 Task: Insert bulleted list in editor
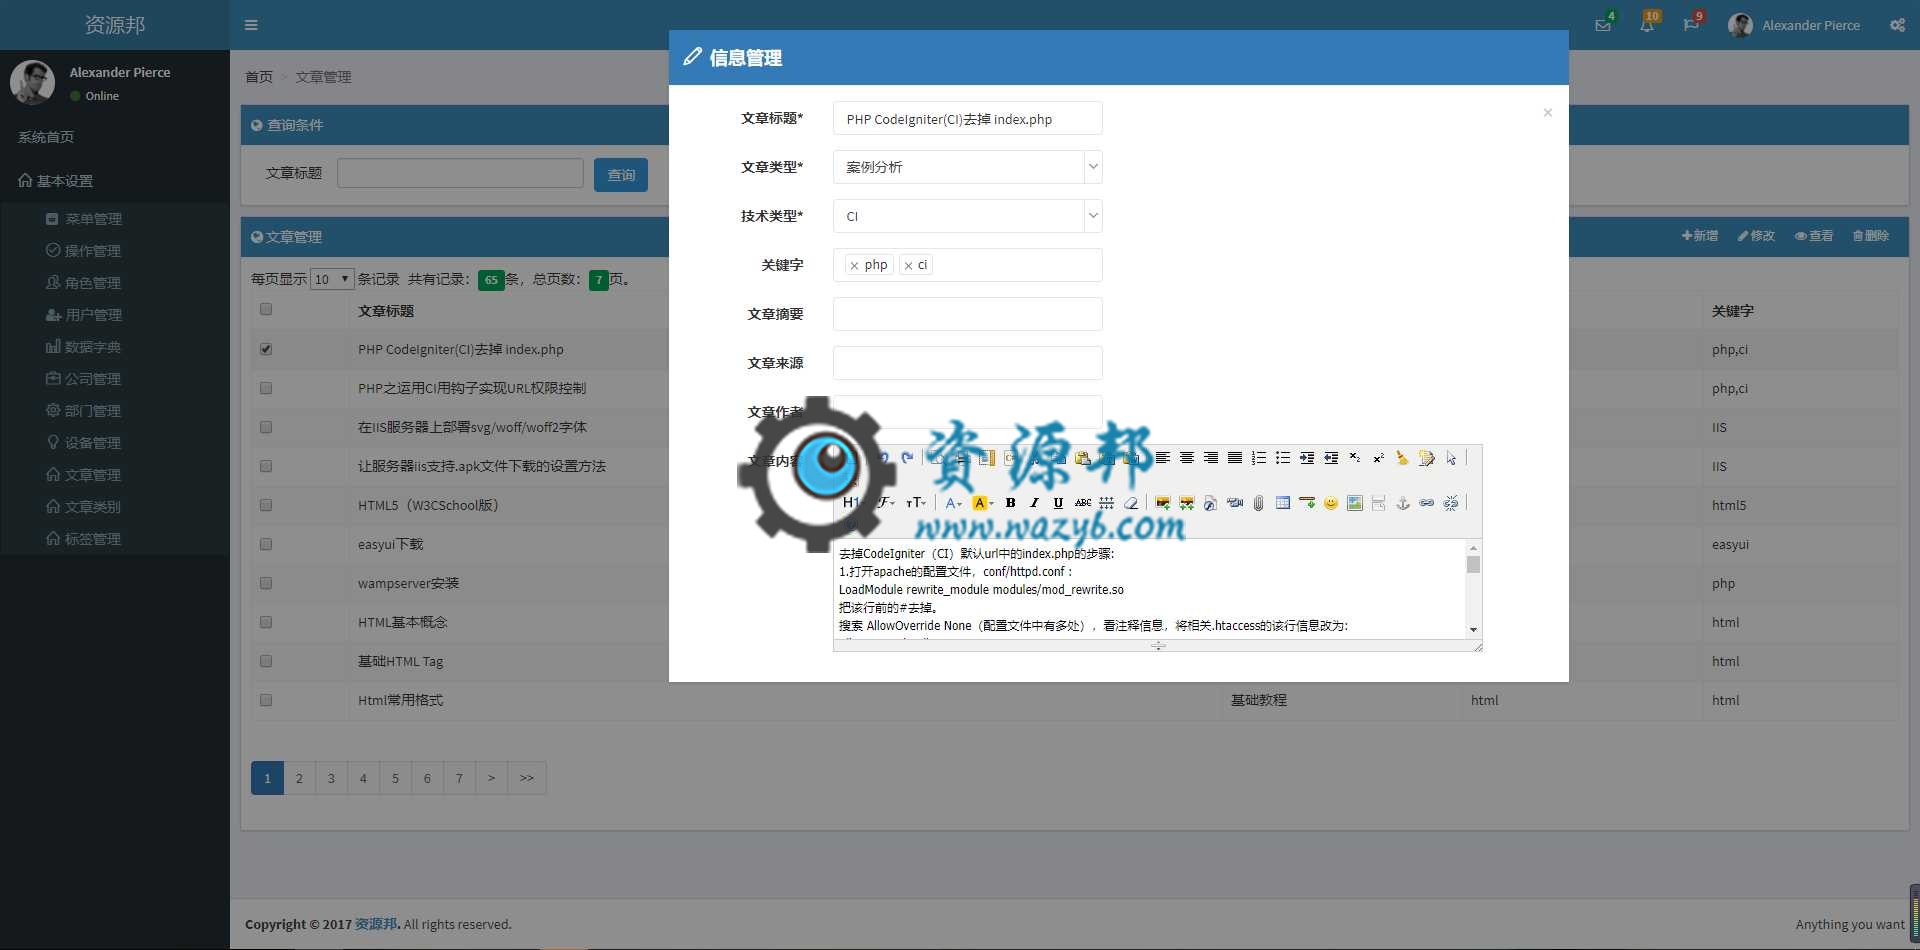[1283, 458]
